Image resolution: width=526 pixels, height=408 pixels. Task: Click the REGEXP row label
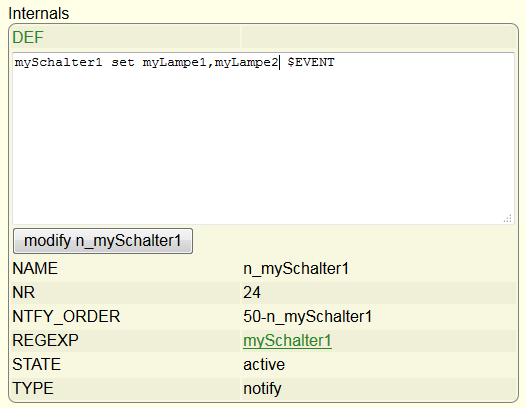coord(45,341)
